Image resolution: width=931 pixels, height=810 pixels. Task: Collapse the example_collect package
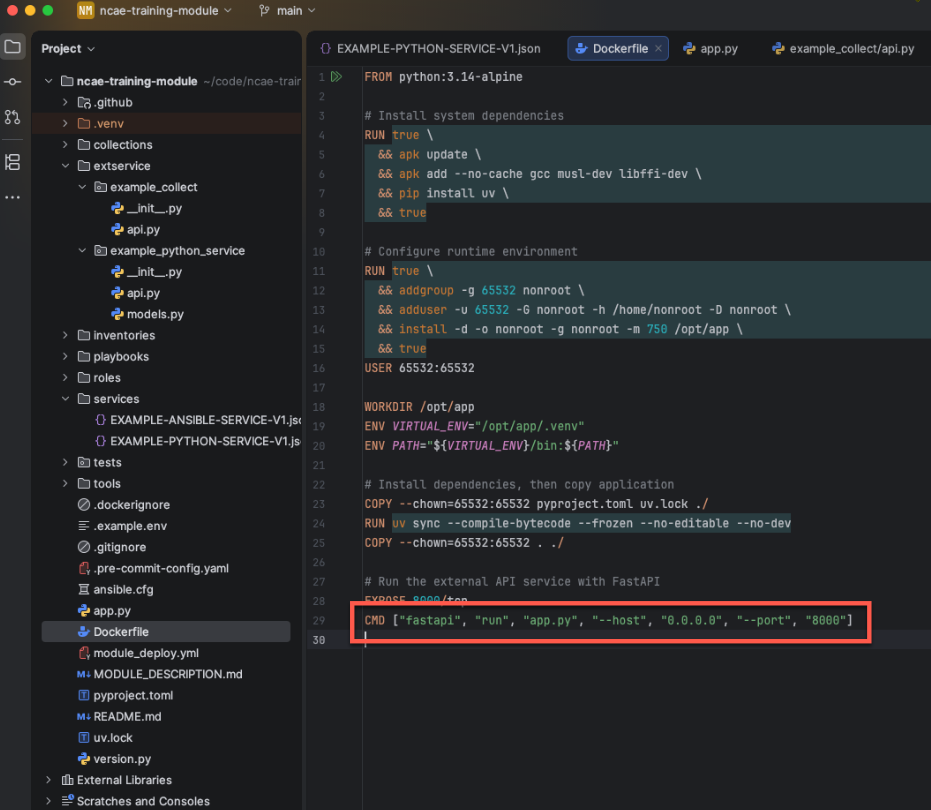point(82,187)
